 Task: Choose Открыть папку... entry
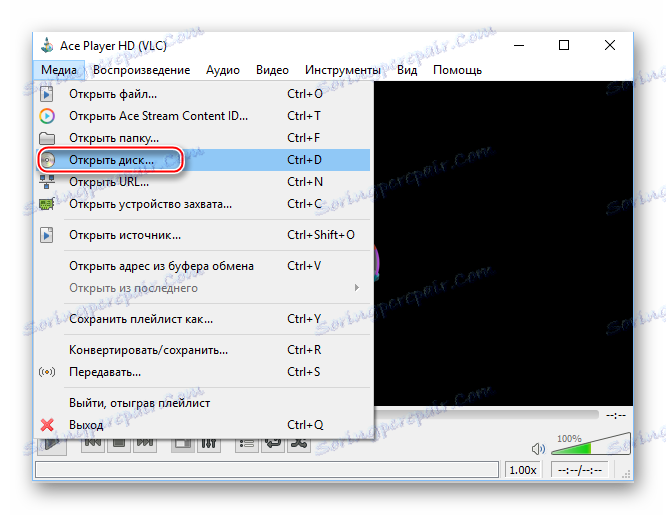tap(203, 138)
